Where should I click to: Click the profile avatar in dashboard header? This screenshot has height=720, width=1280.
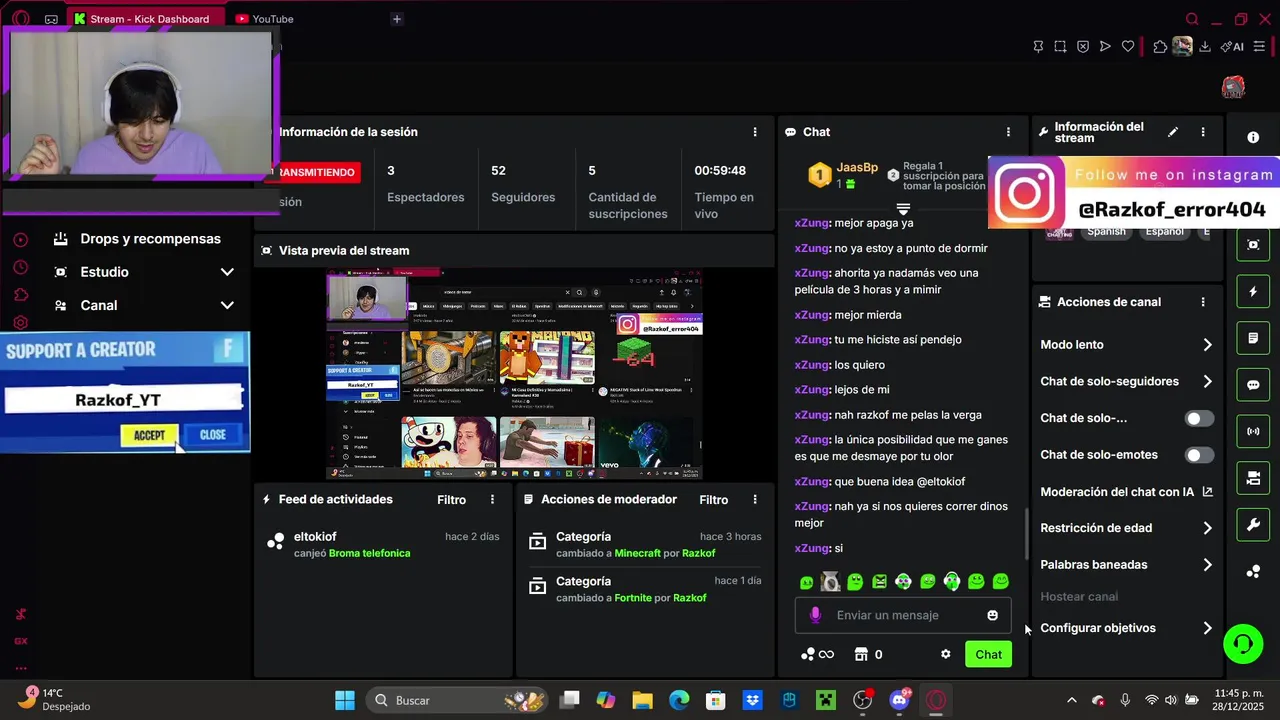tap(1233, 88)
